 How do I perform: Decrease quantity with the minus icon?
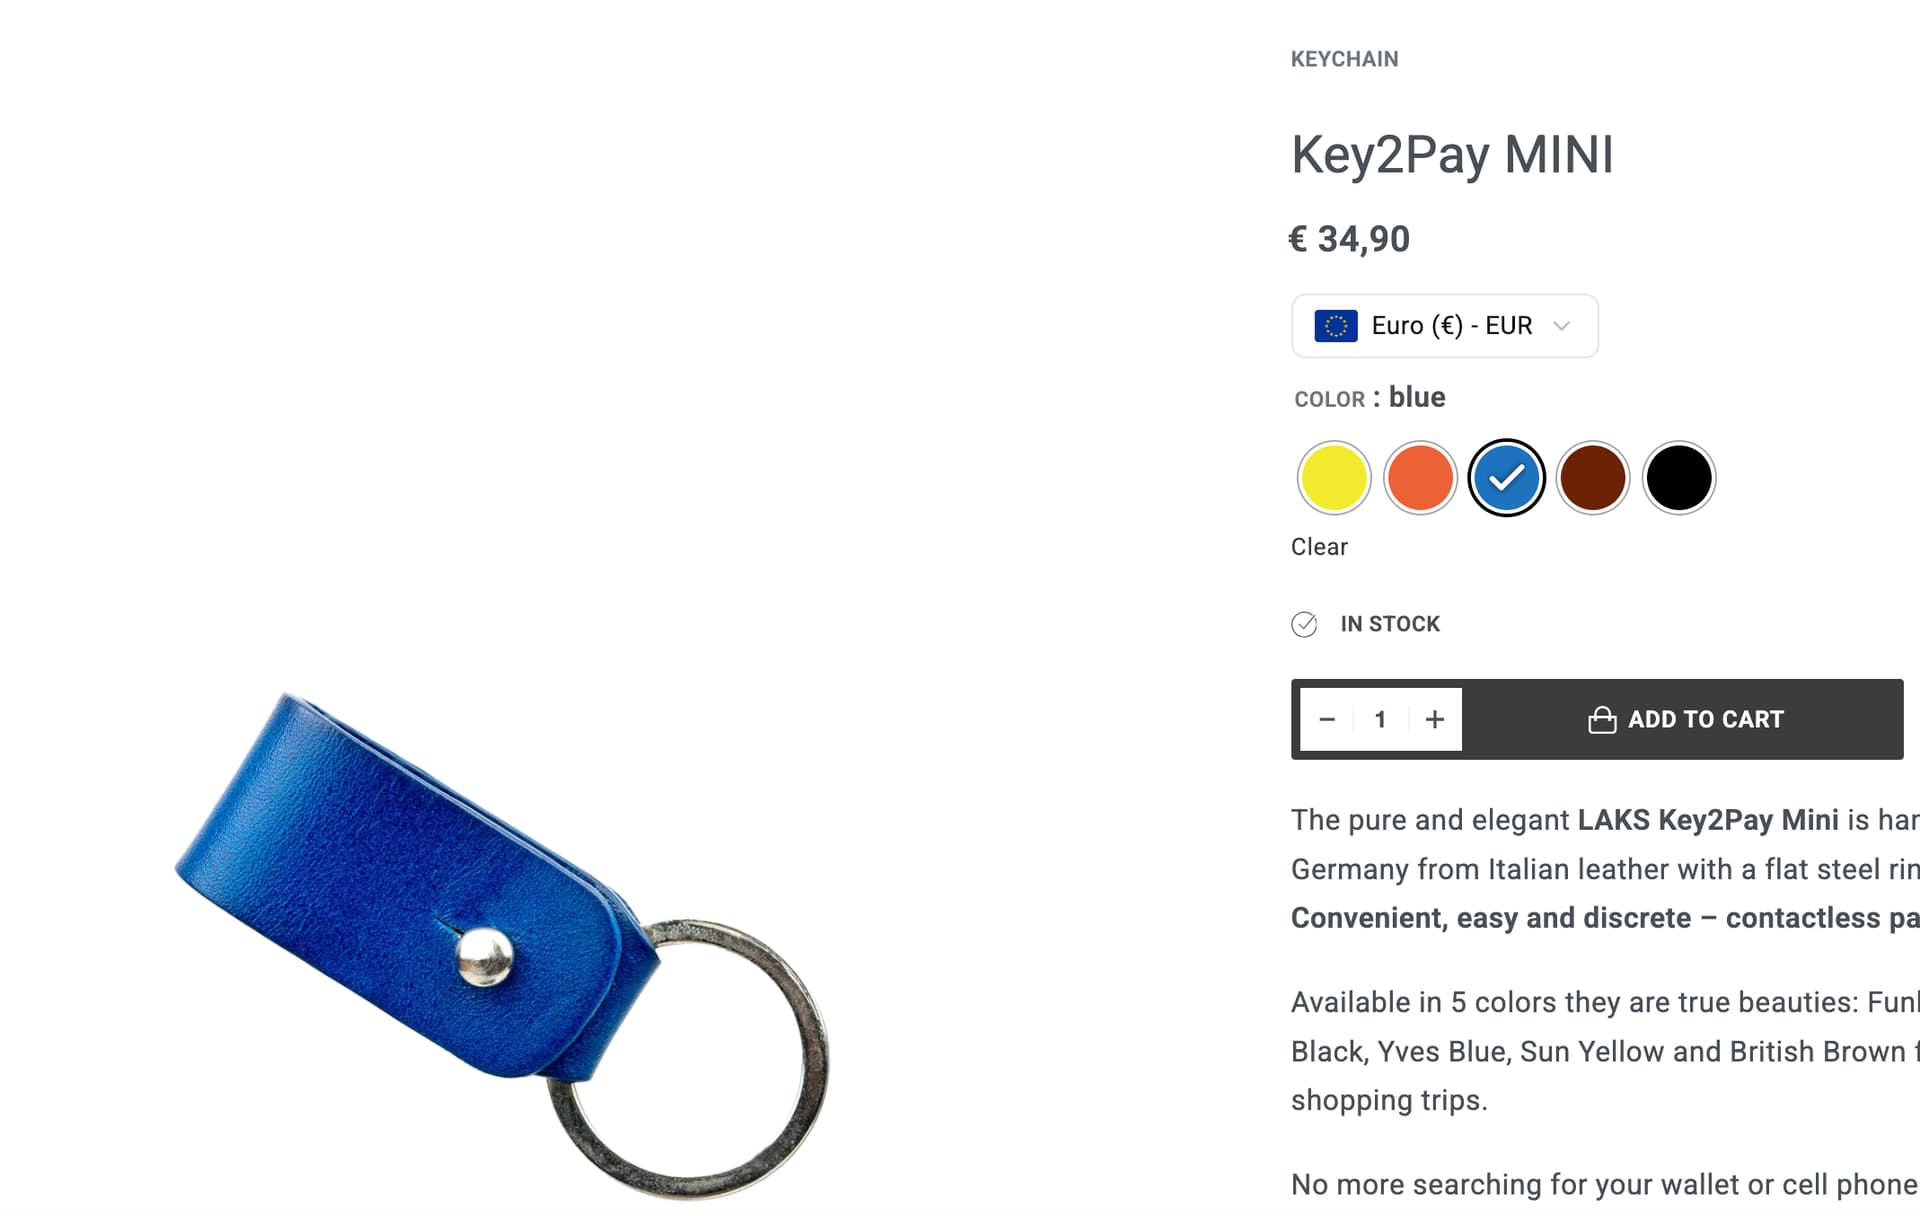(x=1327, y=719)
